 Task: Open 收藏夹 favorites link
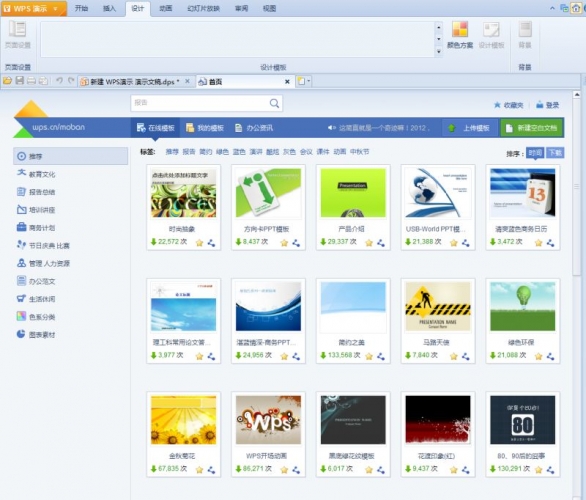point(509,105)
